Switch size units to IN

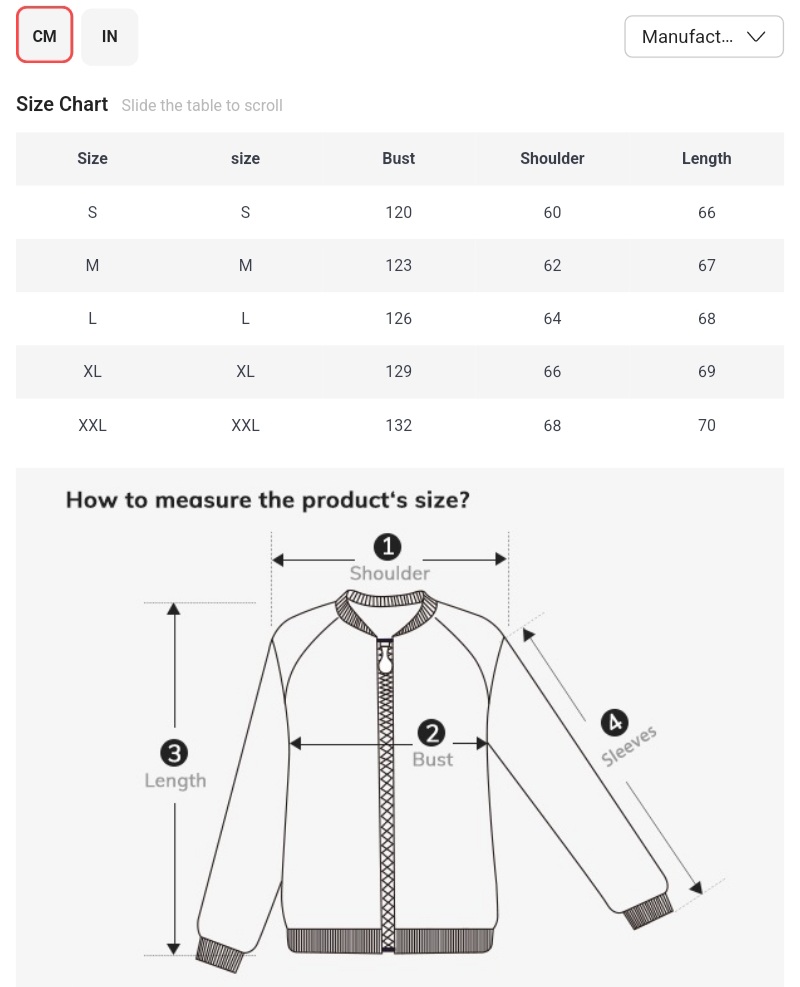[110, 36]
